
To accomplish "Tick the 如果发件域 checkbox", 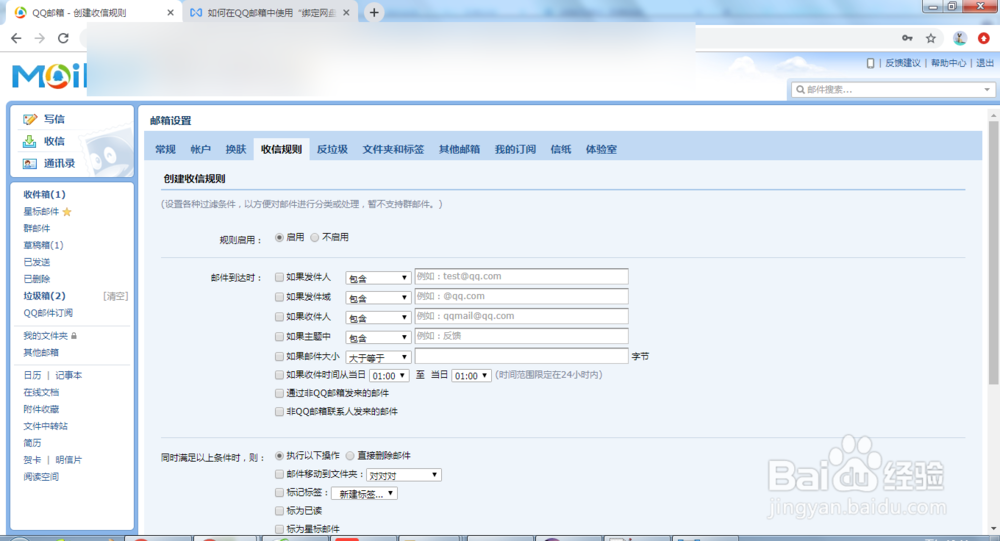I will tap(279, 297).
